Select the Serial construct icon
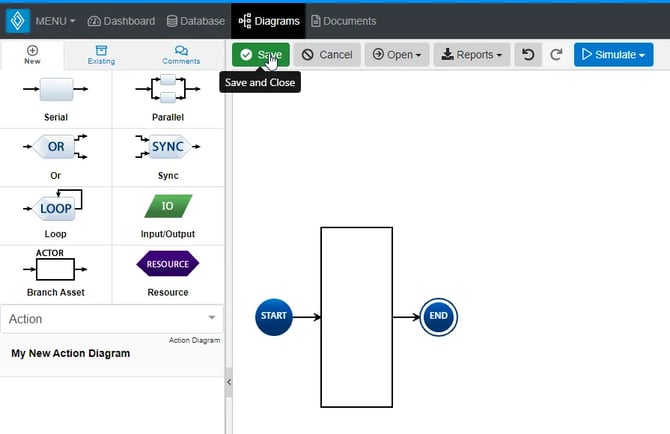670x434 pixels. pos(56,89)
